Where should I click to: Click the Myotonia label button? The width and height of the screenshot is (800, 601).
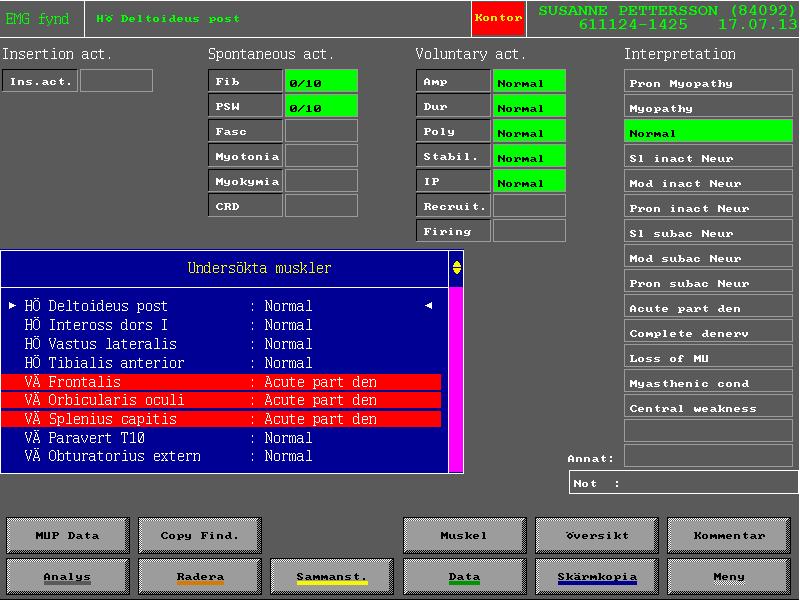click(x=245, y=156)
